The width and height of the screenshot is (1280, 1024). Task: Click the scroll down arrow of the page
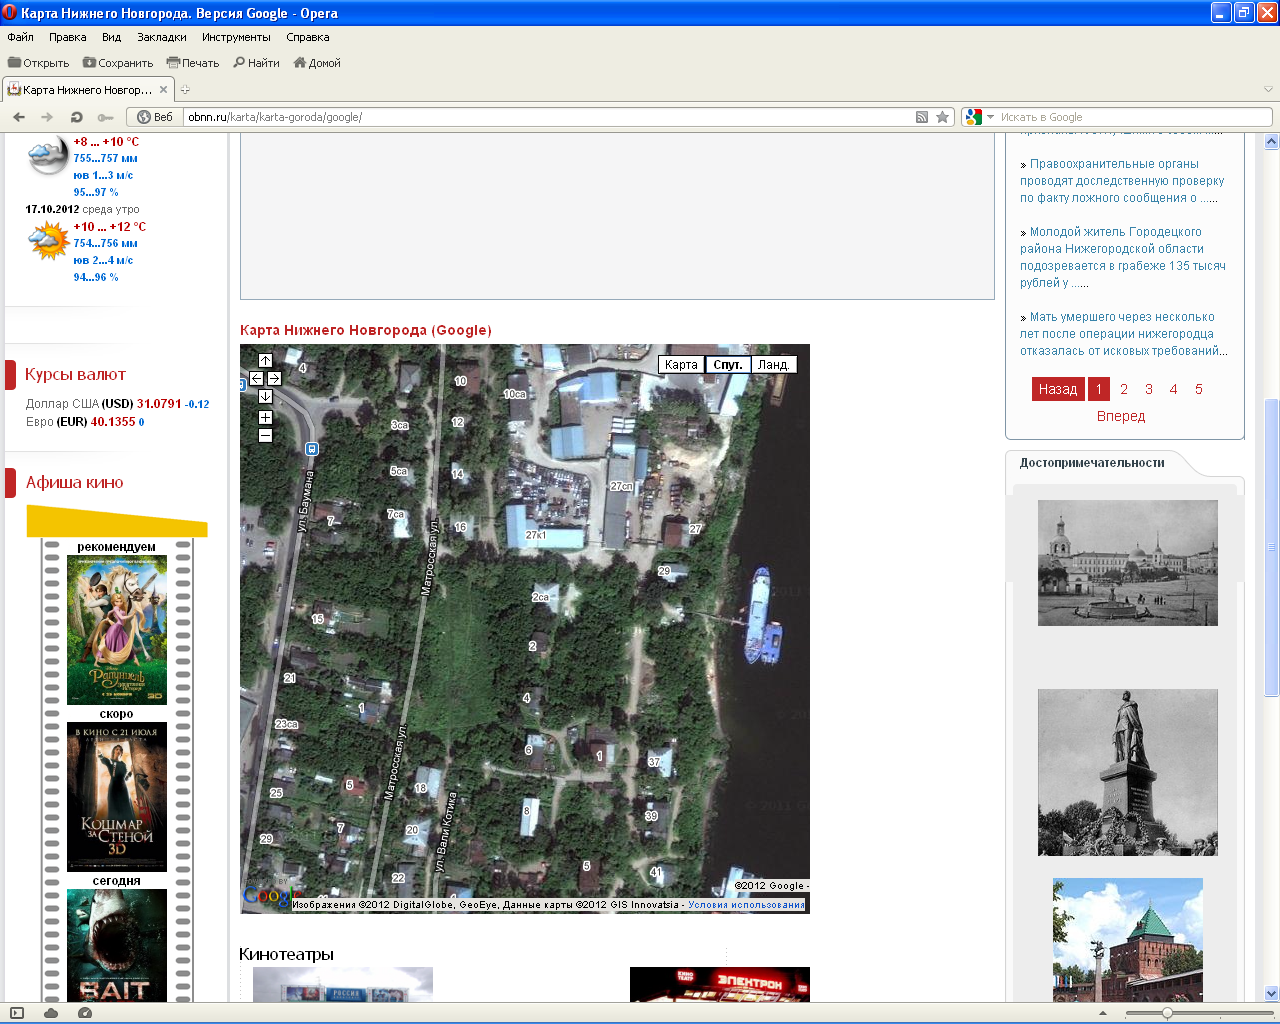pyautogui.click(x=1271, y=993)
